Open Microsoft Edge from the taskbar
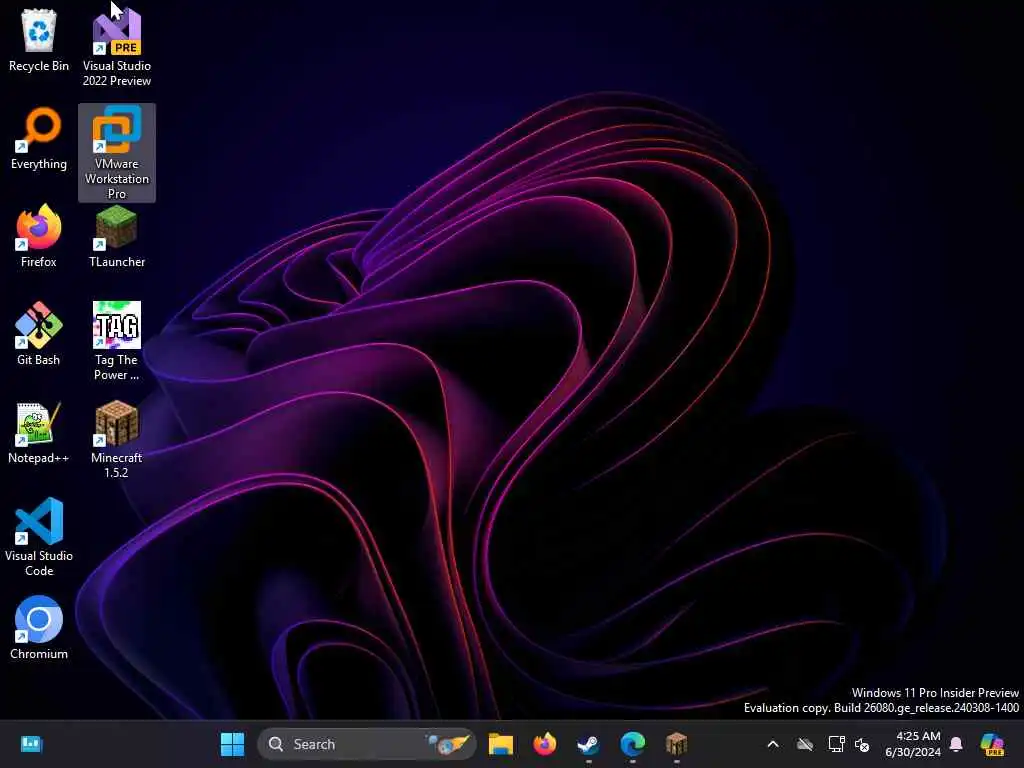Viewport: 1024px width, 768px height. point(632,744)
